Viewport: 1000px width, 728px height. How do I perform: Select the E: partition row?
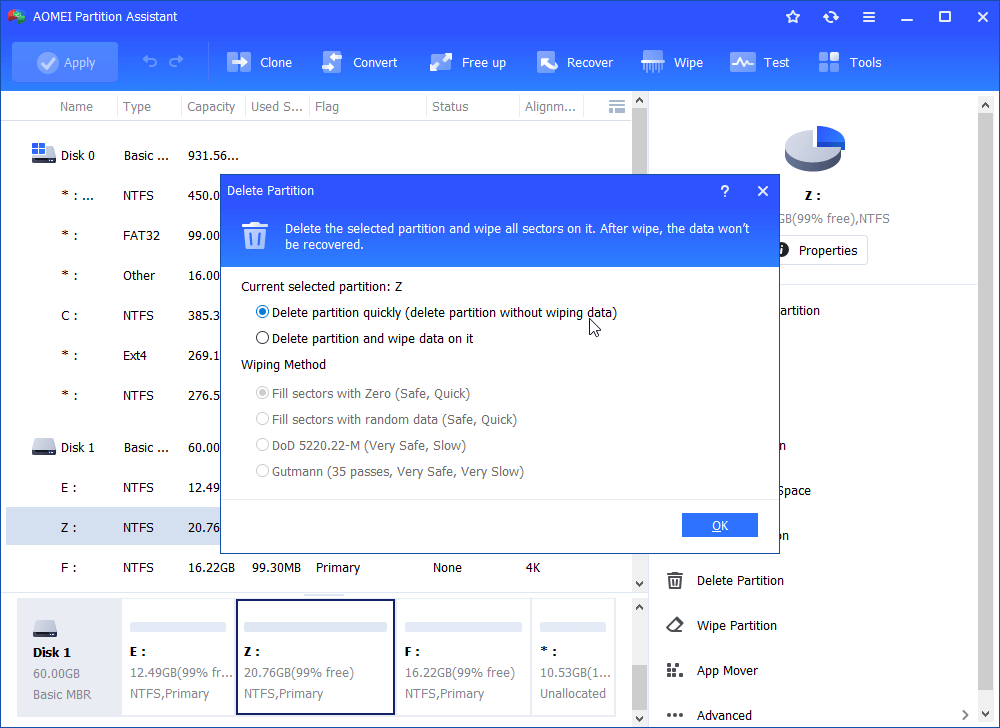pos(114,488)
